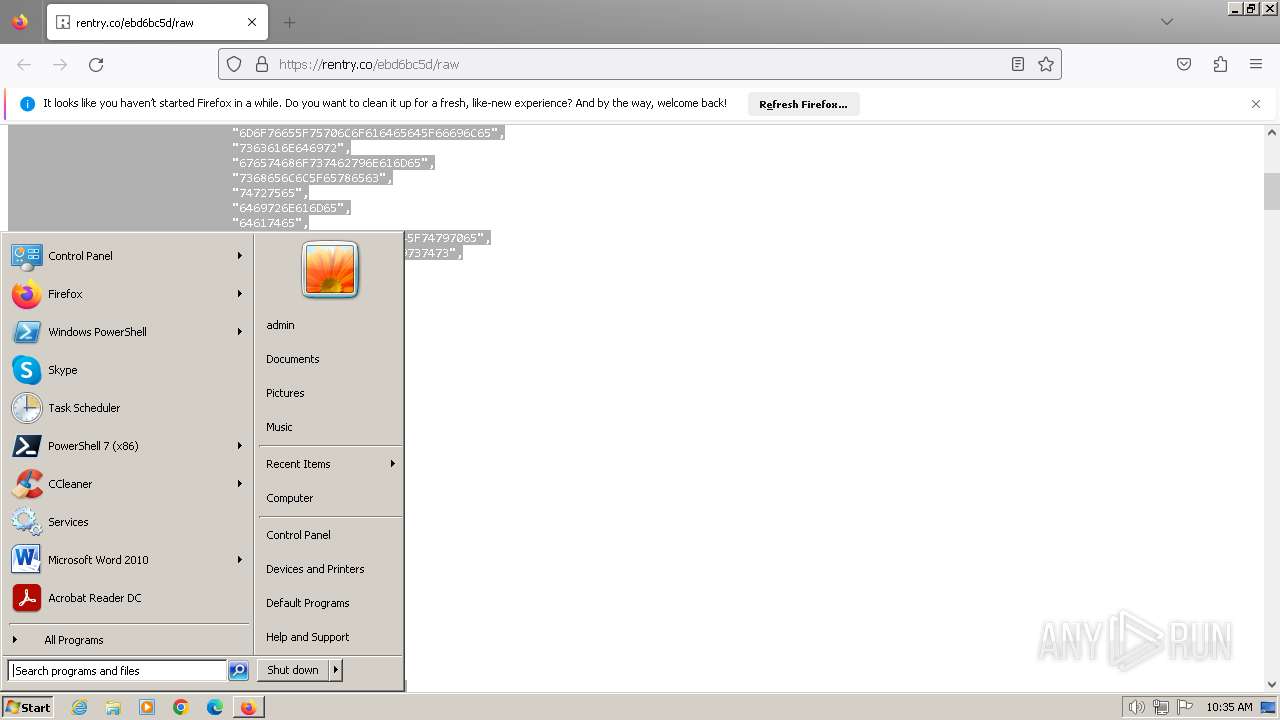Open Help and Support

(308, 637)
